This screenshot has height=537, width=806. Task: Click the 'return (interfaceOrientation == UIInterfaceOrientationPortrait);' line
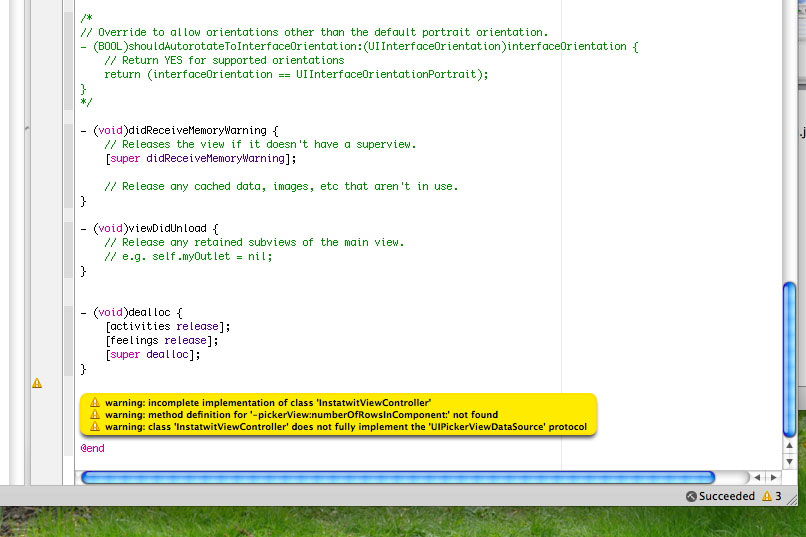pyautogui.click(x=296, y=75)
